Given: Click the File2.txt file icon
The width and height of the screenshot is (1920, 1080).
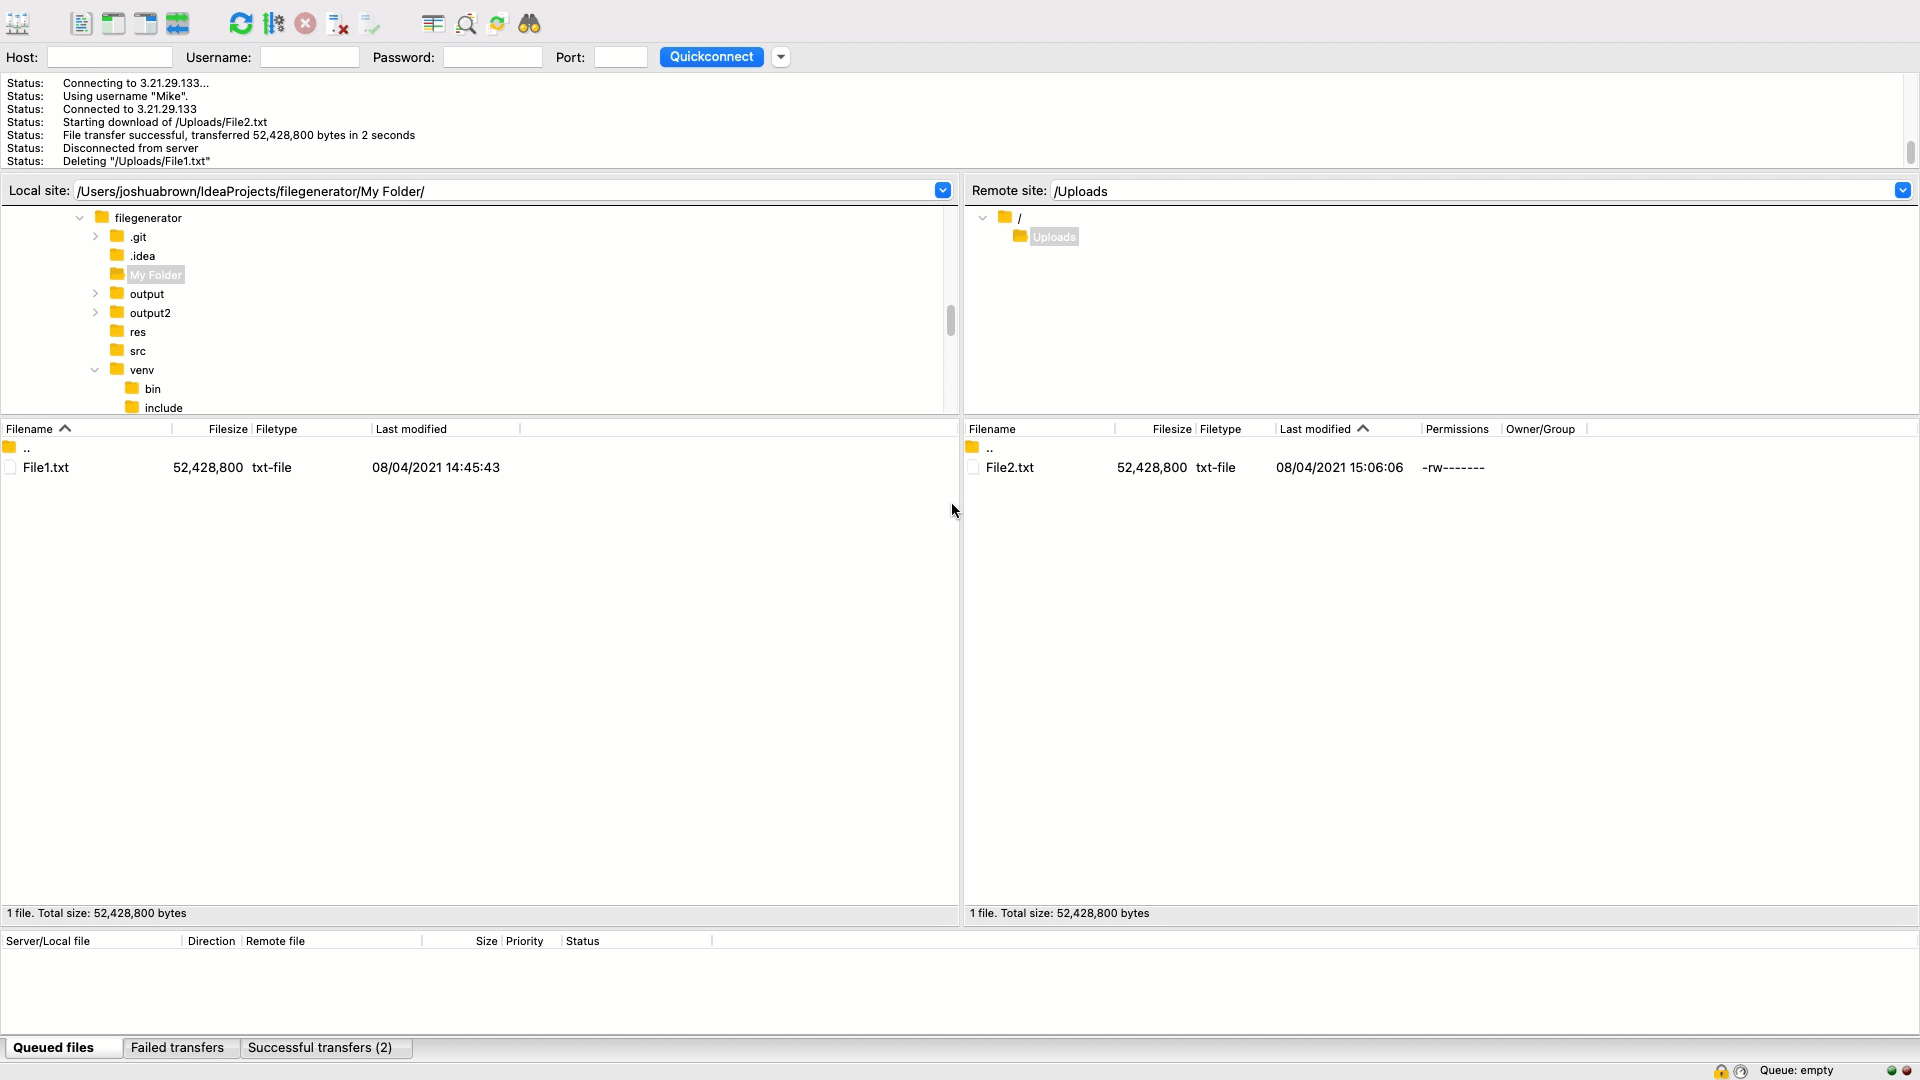Looking at the screenshot, I should (x=973, y=467).
